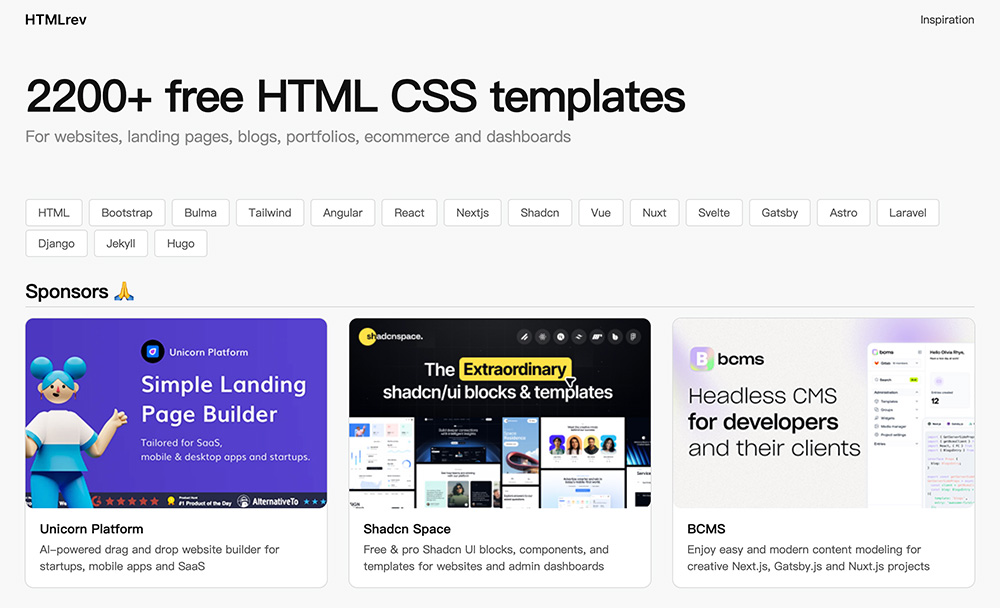Select the Shadcn tag

[x=540, y=212]
